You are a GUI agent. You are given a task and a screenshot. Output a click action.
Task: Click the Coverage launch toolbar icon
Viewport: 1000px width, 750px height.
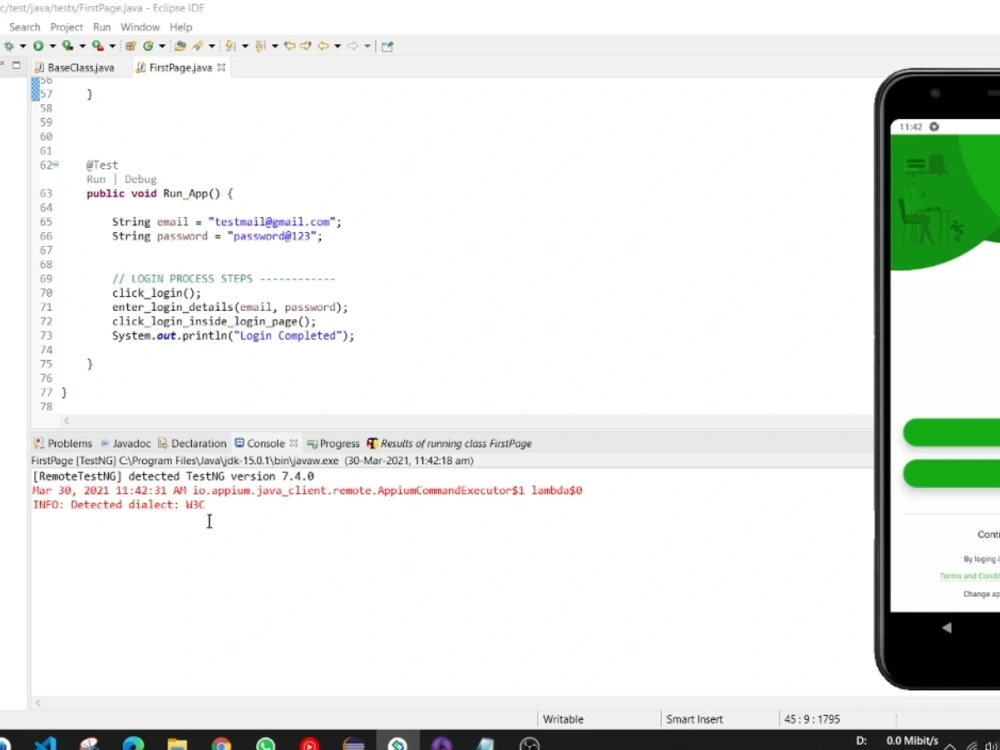(68, 46)
